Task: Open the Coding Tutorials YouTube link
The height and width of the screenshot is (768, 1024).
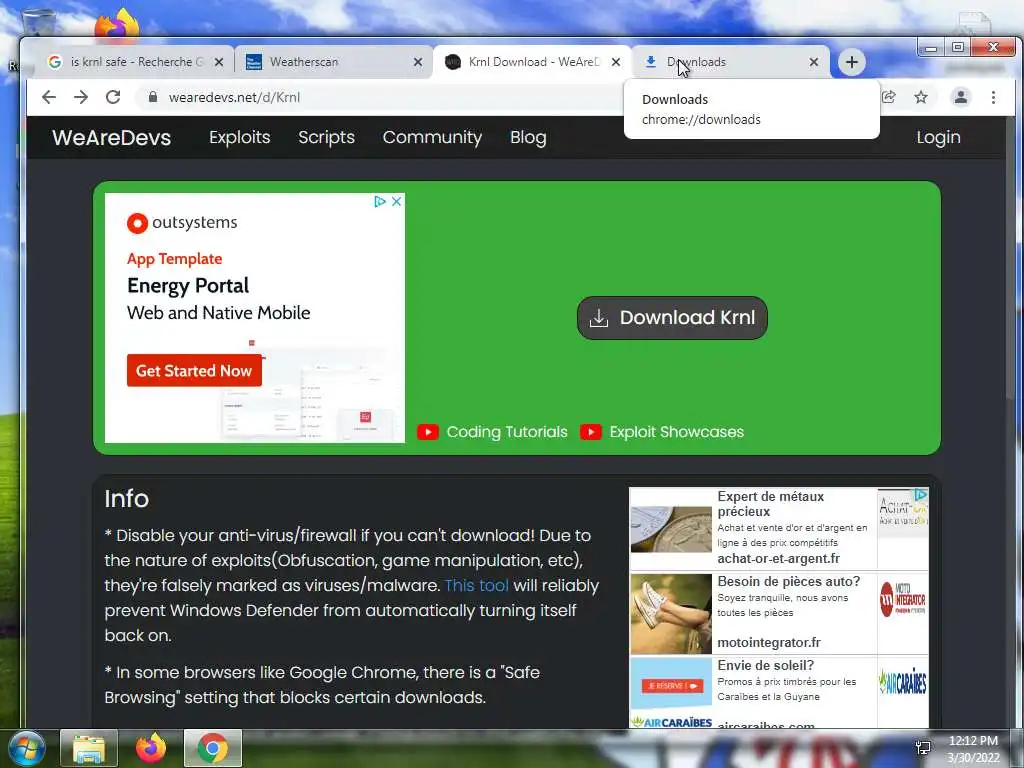Action: 507,432
